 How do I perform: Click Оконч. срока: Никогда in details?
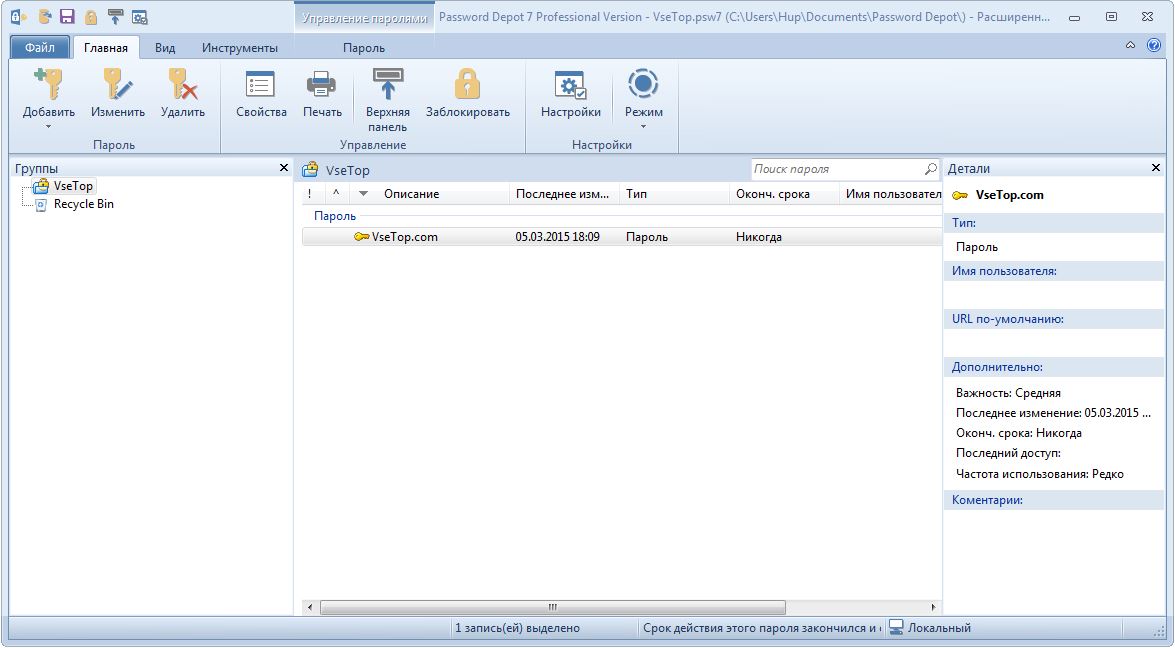click(1018, 433)
